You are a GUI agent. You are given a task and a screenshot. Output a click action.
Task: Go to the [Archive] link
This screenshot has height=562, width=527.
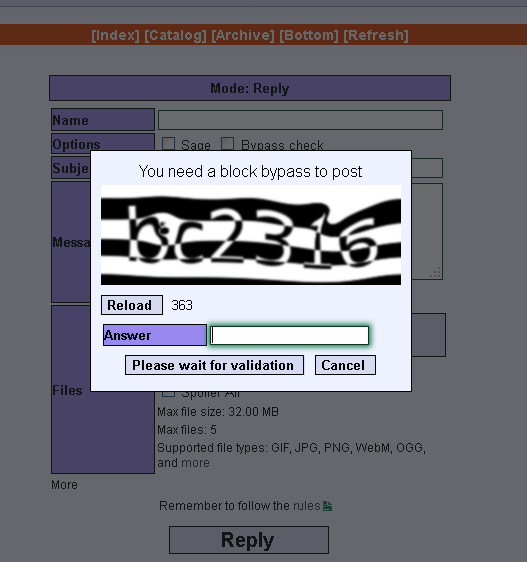click(243, 35)
